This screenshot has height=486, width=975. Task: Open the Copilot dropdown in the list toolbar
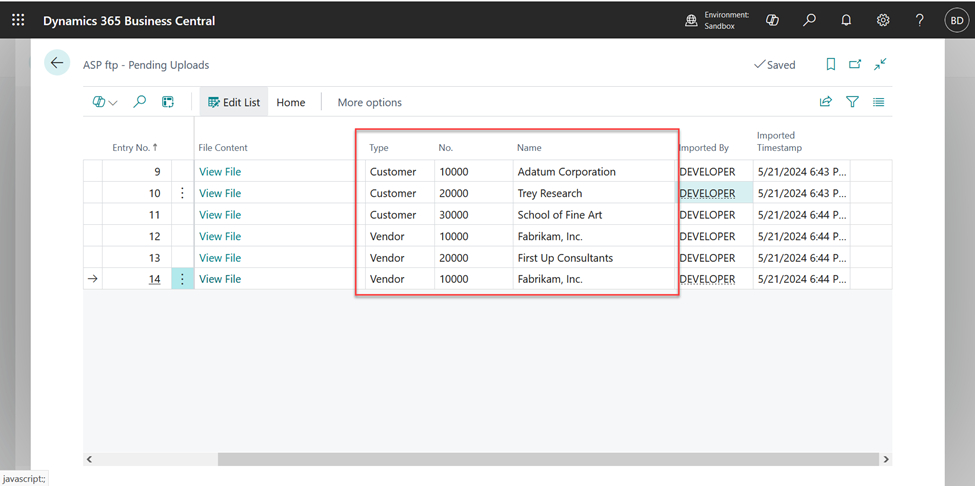tap(104, 103)
